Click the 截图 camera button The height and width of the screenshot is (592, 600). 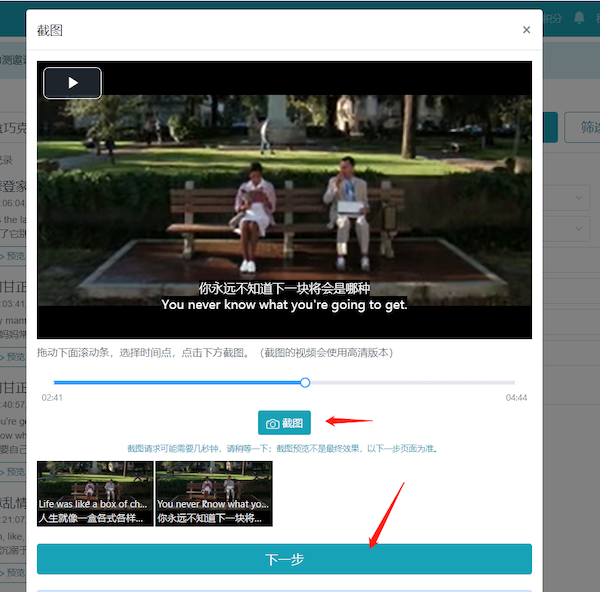(x=284, y=423)
